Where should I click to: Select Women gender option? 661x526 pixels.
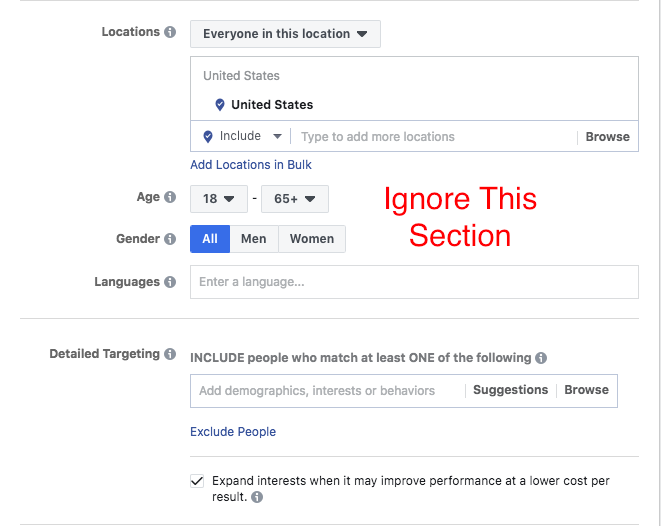click(312, 239)
